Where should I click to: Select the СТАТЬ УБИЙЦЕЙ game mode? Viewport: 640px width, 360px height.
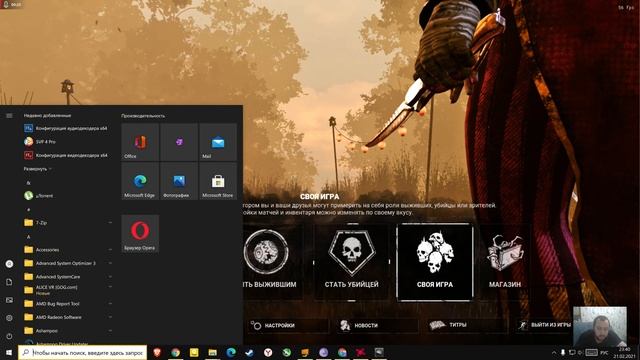[x=351, y=262]
